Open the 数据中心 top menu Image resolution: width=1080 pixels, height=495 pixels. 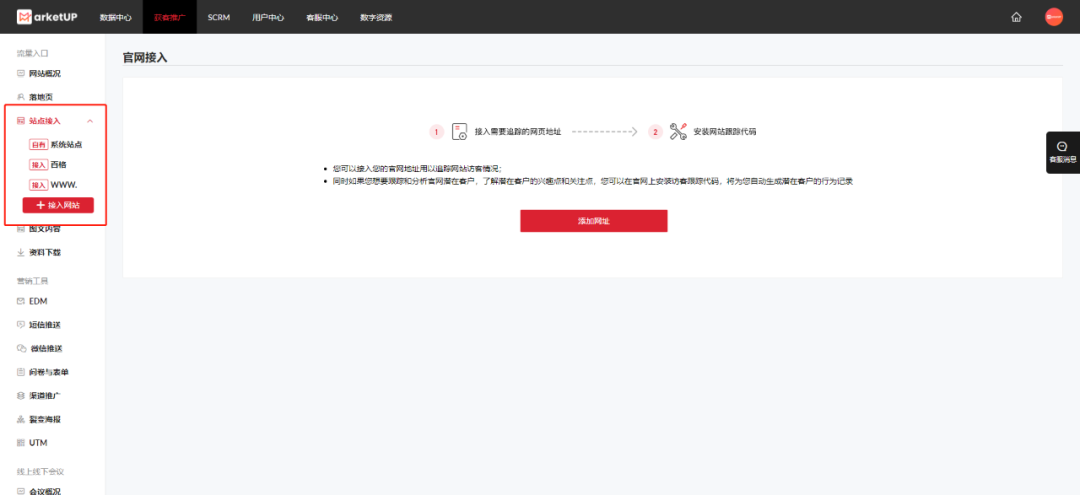point(115,18)
